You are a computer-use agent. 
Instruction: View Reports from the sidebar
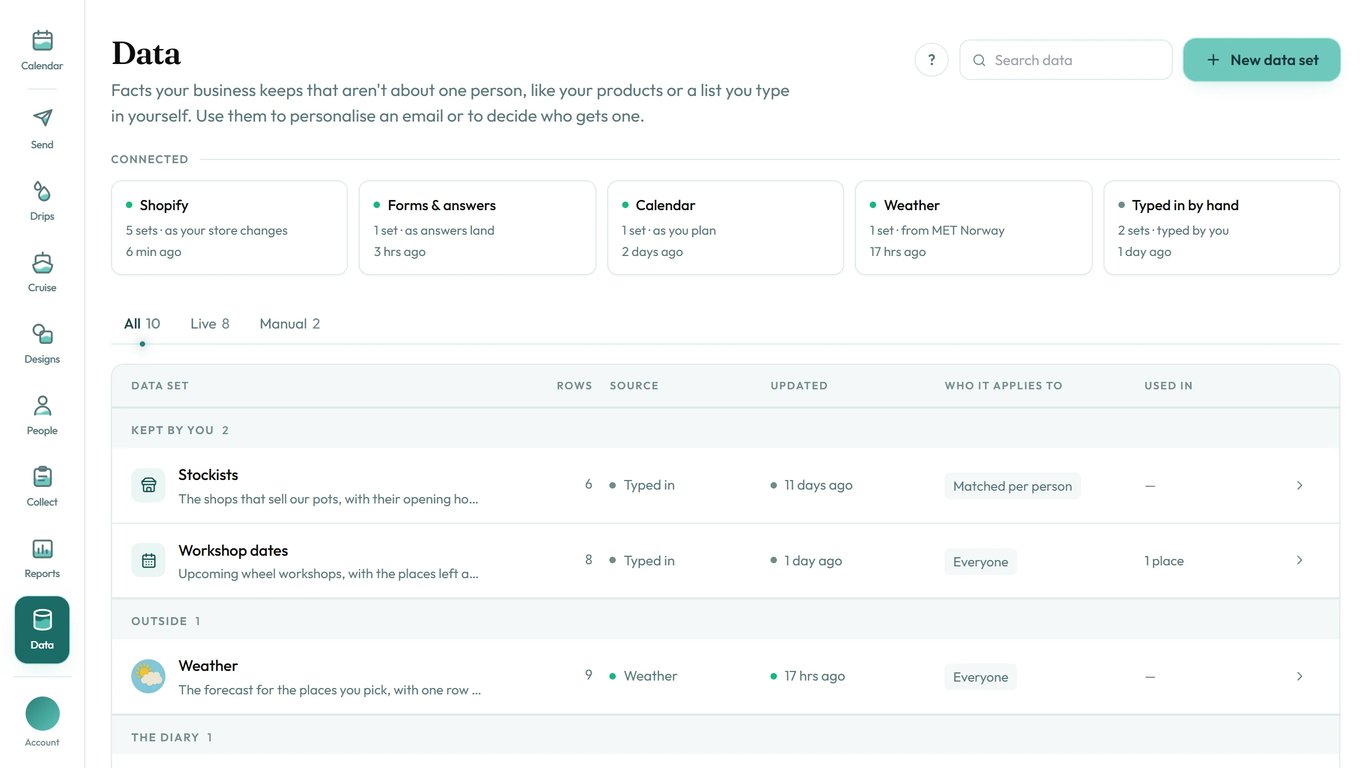(42, 557)
